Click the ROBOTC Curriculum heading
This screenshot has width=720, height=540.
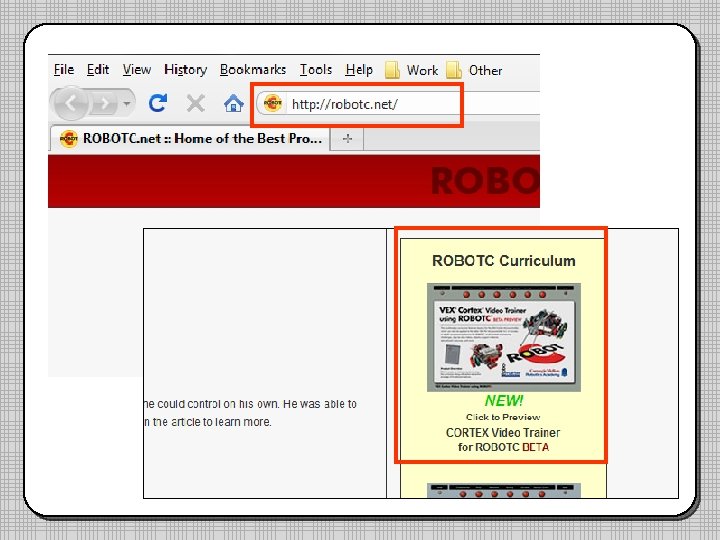pyautogui.click(x=504, y=261)
